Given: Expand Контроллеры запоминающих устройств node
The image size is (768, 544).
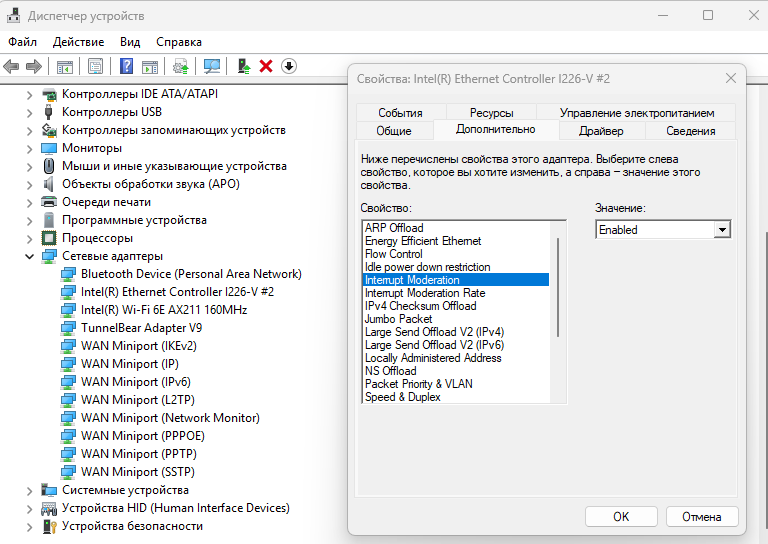Looking at the screenshot, I should tap(29, 131).
